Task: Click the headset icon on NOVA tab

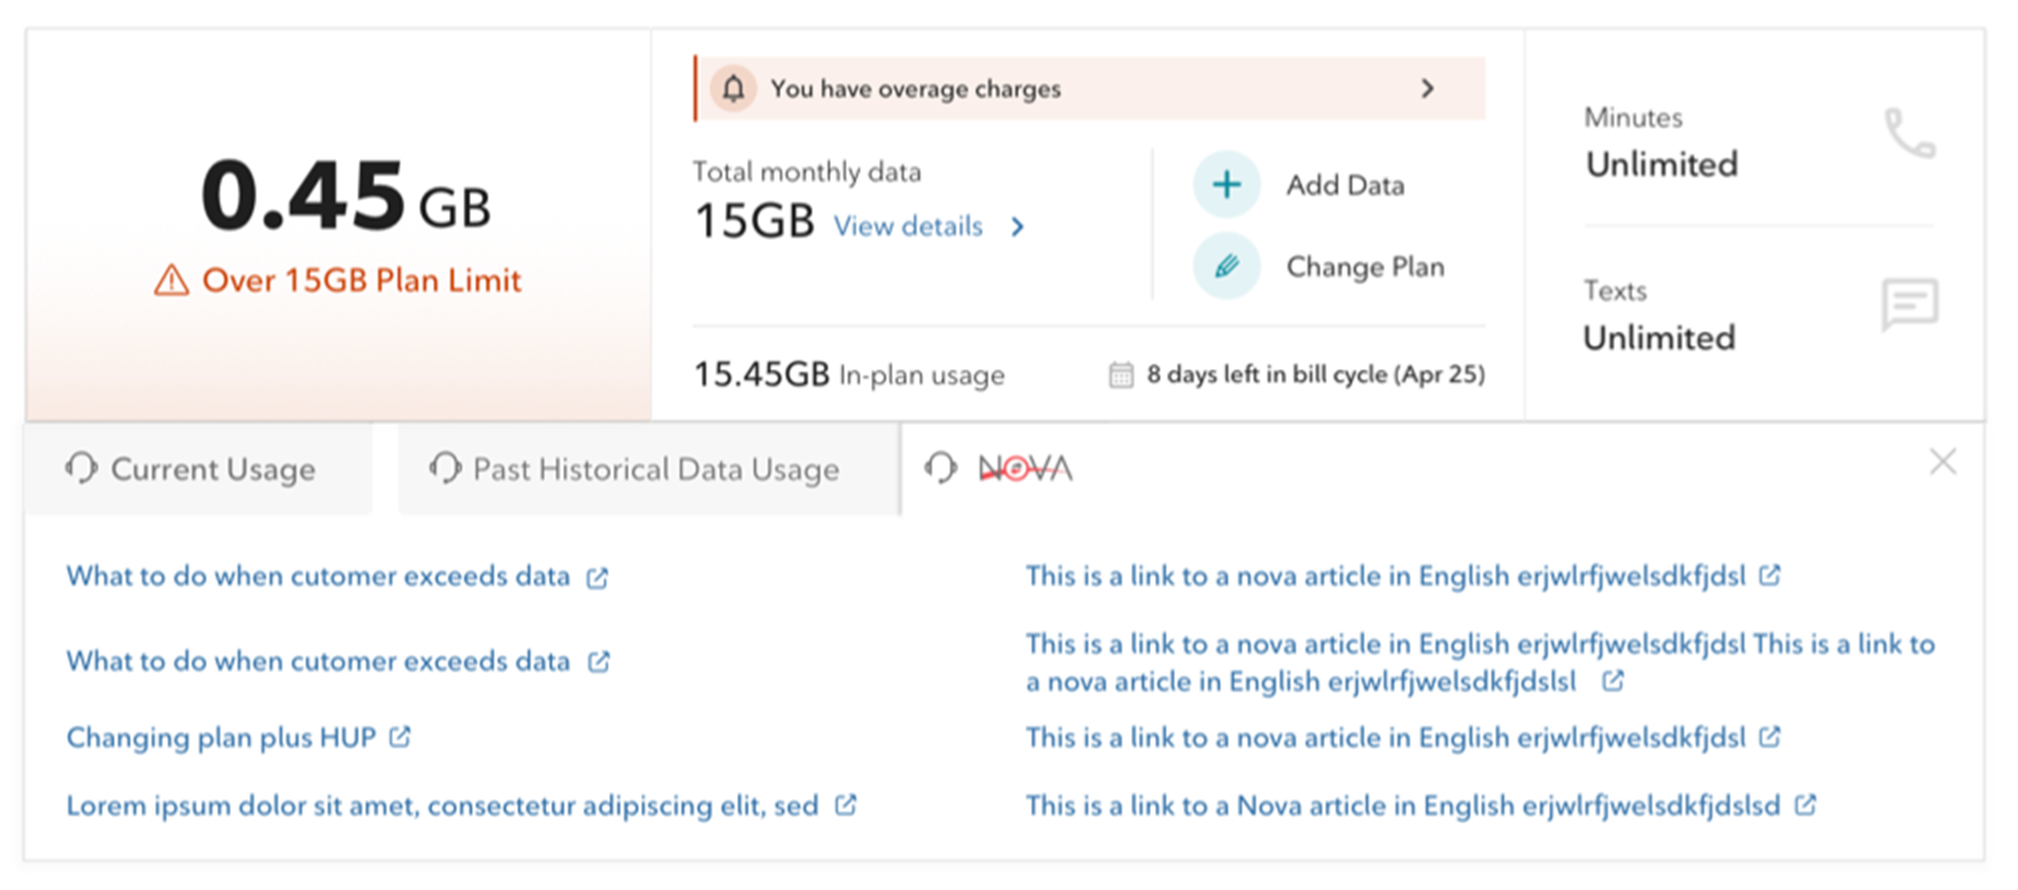Action: coord(940,468)
